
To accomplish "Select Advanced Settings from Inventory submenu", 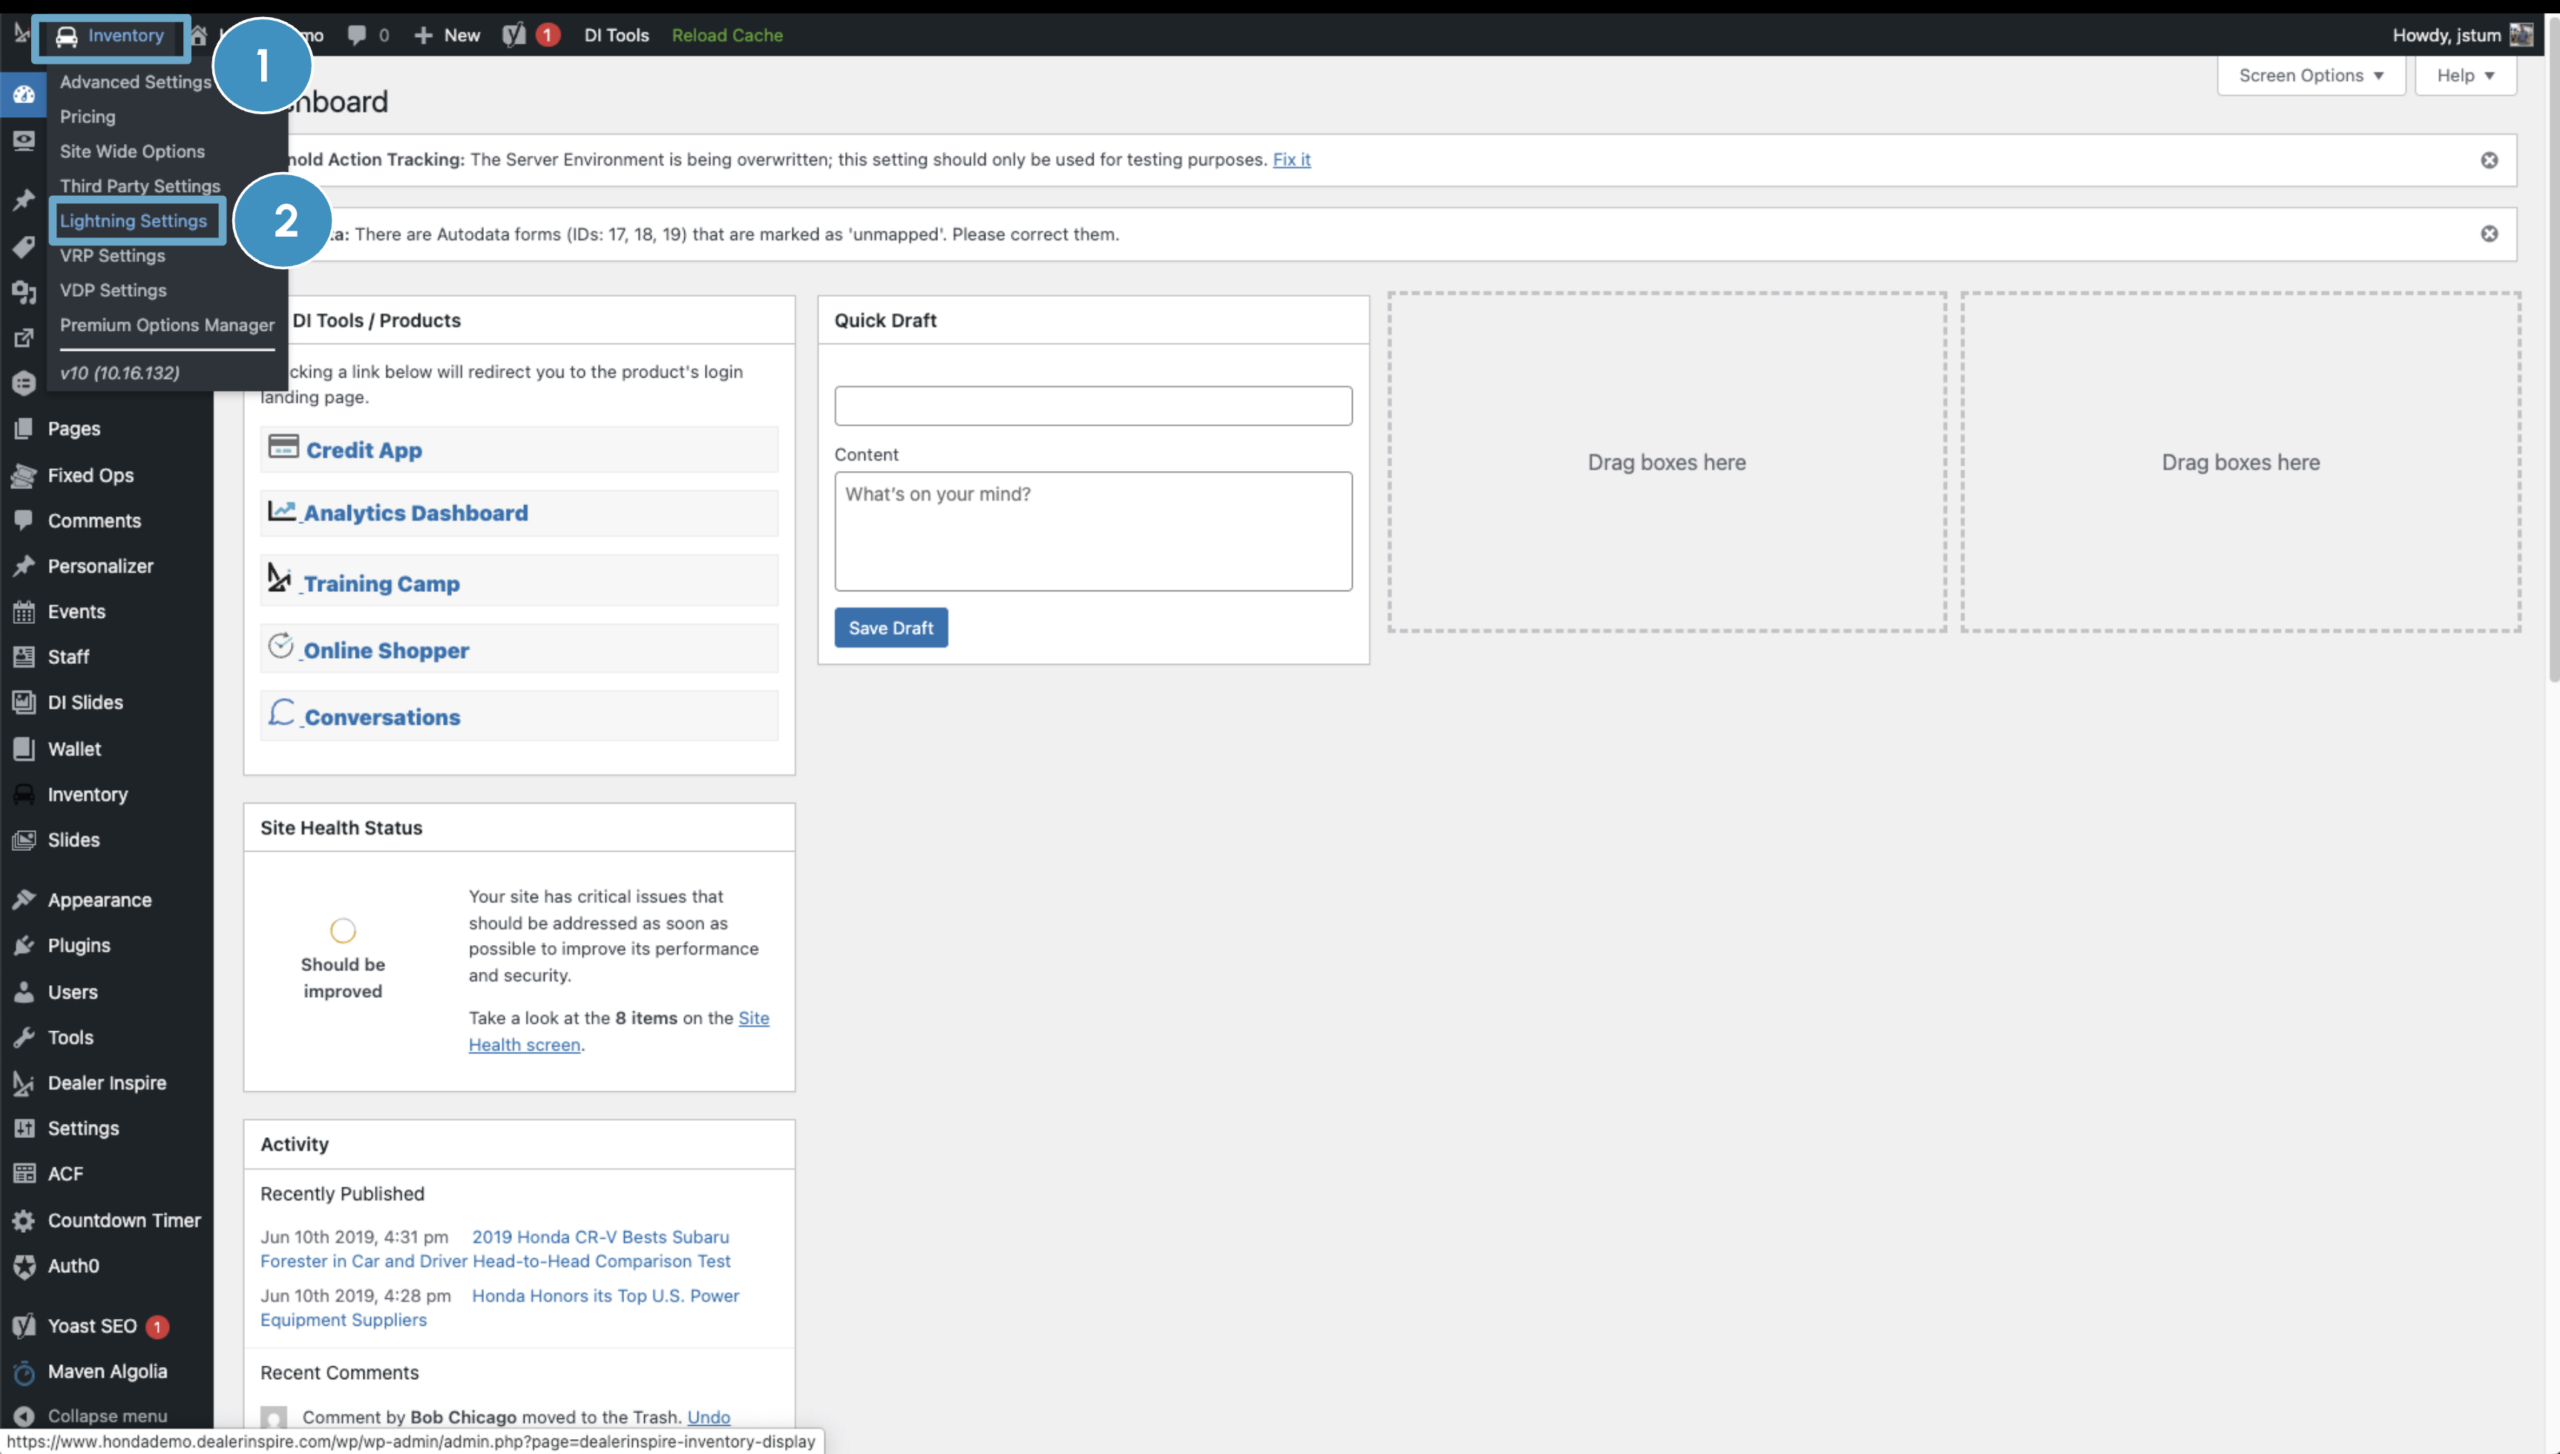I will pyautogui.click(x=135, y=82).
